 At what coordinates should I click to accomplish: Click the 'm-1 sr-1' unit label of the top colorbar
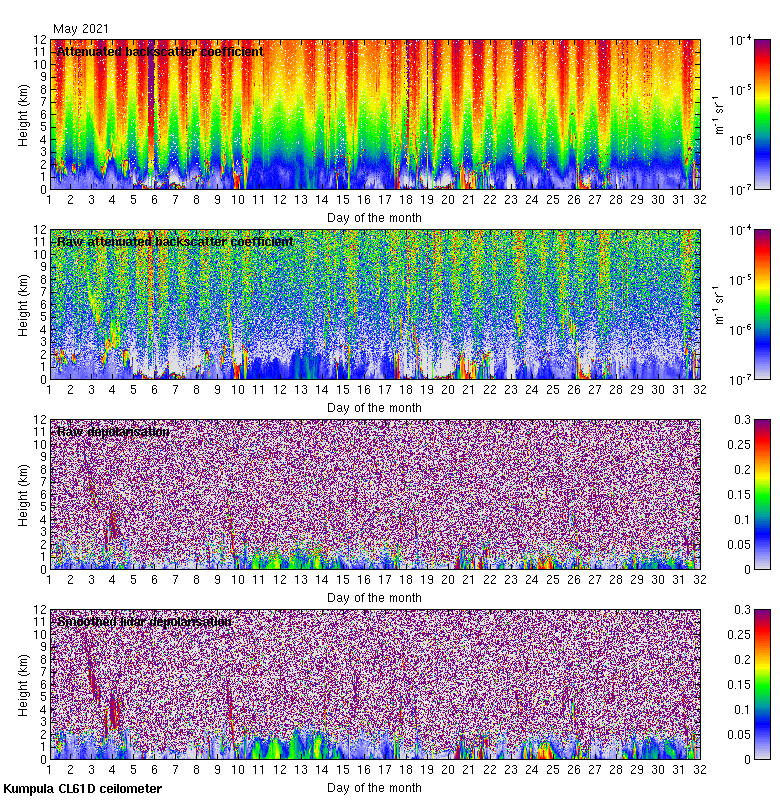tap(719, 114)
